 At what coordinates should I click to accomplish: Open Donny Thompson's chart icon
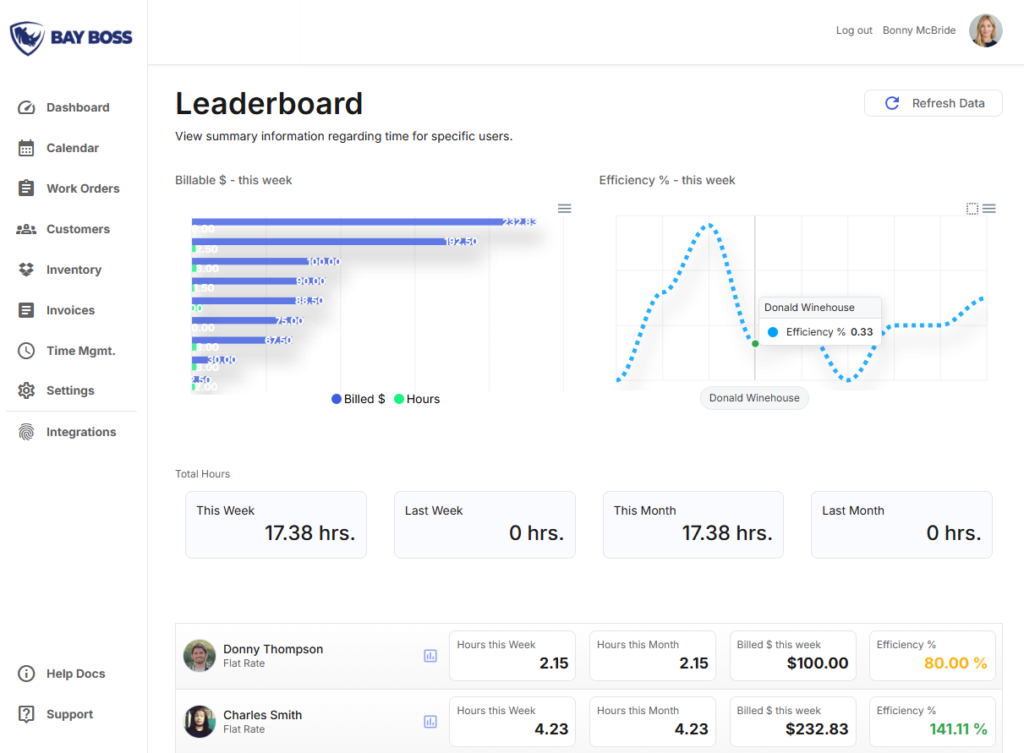430,656
